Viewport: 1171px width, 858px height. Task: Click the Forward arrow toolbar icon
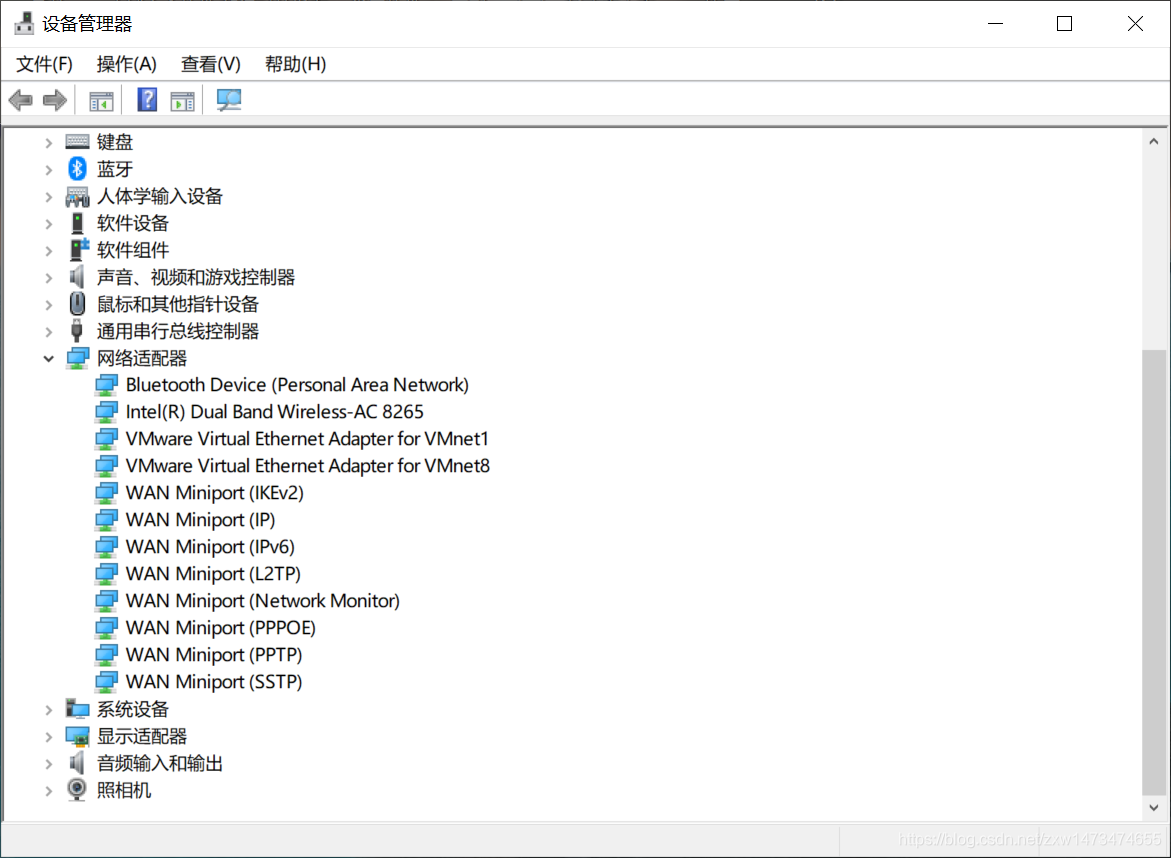[55, 100]
